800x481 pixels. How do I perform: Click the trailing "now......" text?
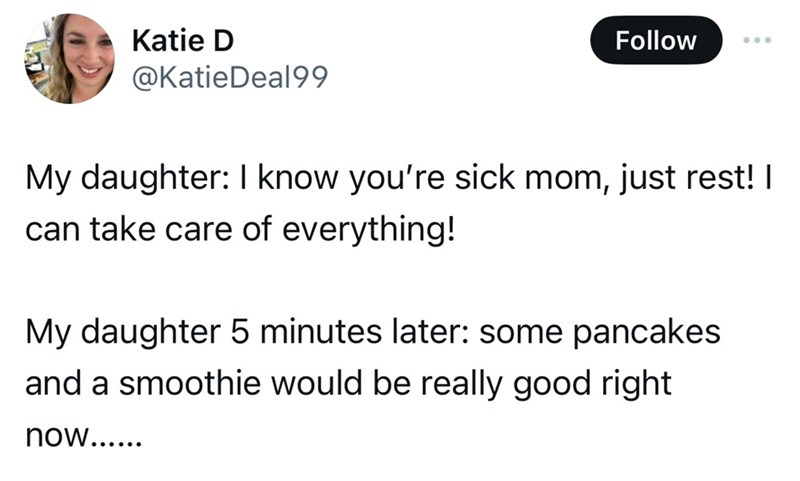point(84,433)
